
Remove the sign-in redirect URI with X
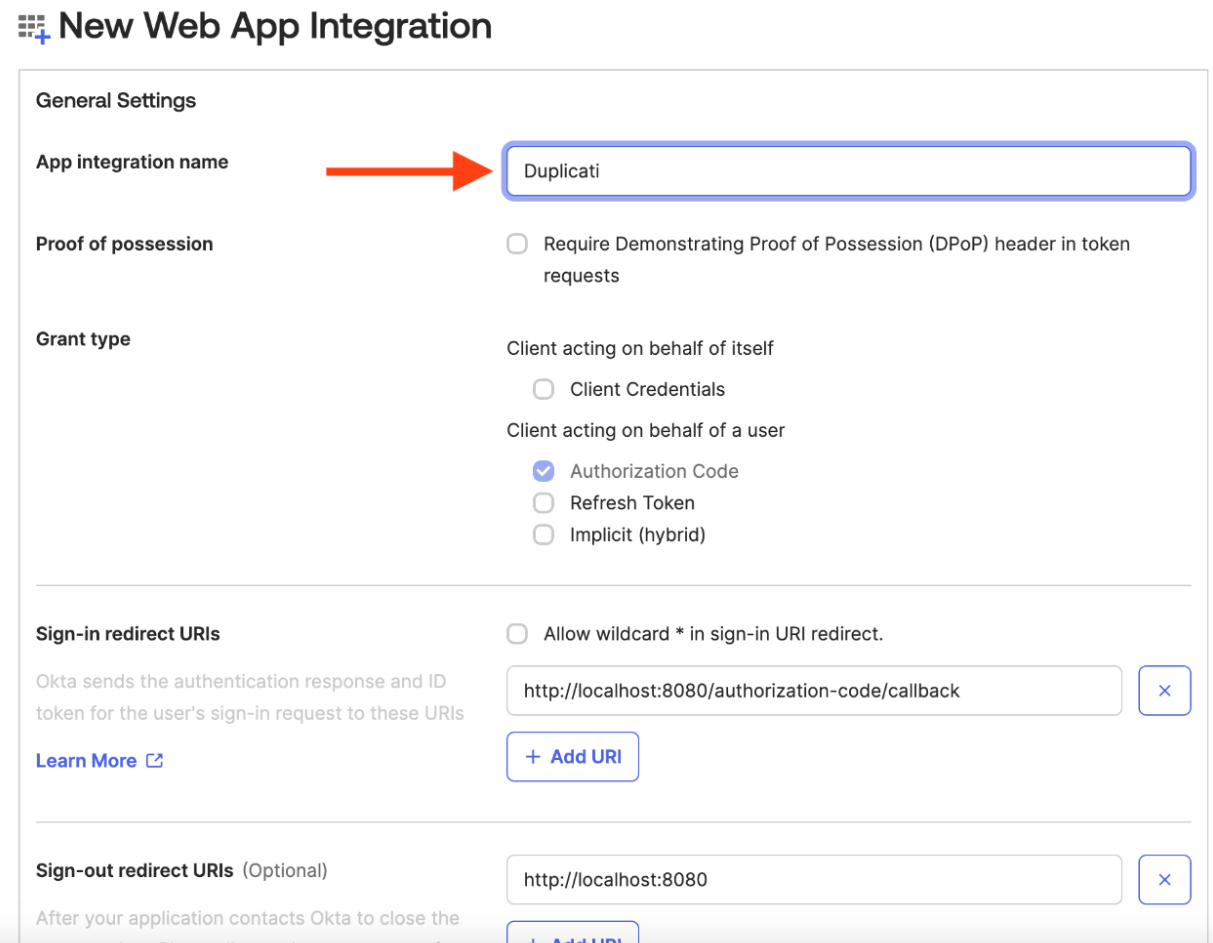click(x=1164, y=691)
